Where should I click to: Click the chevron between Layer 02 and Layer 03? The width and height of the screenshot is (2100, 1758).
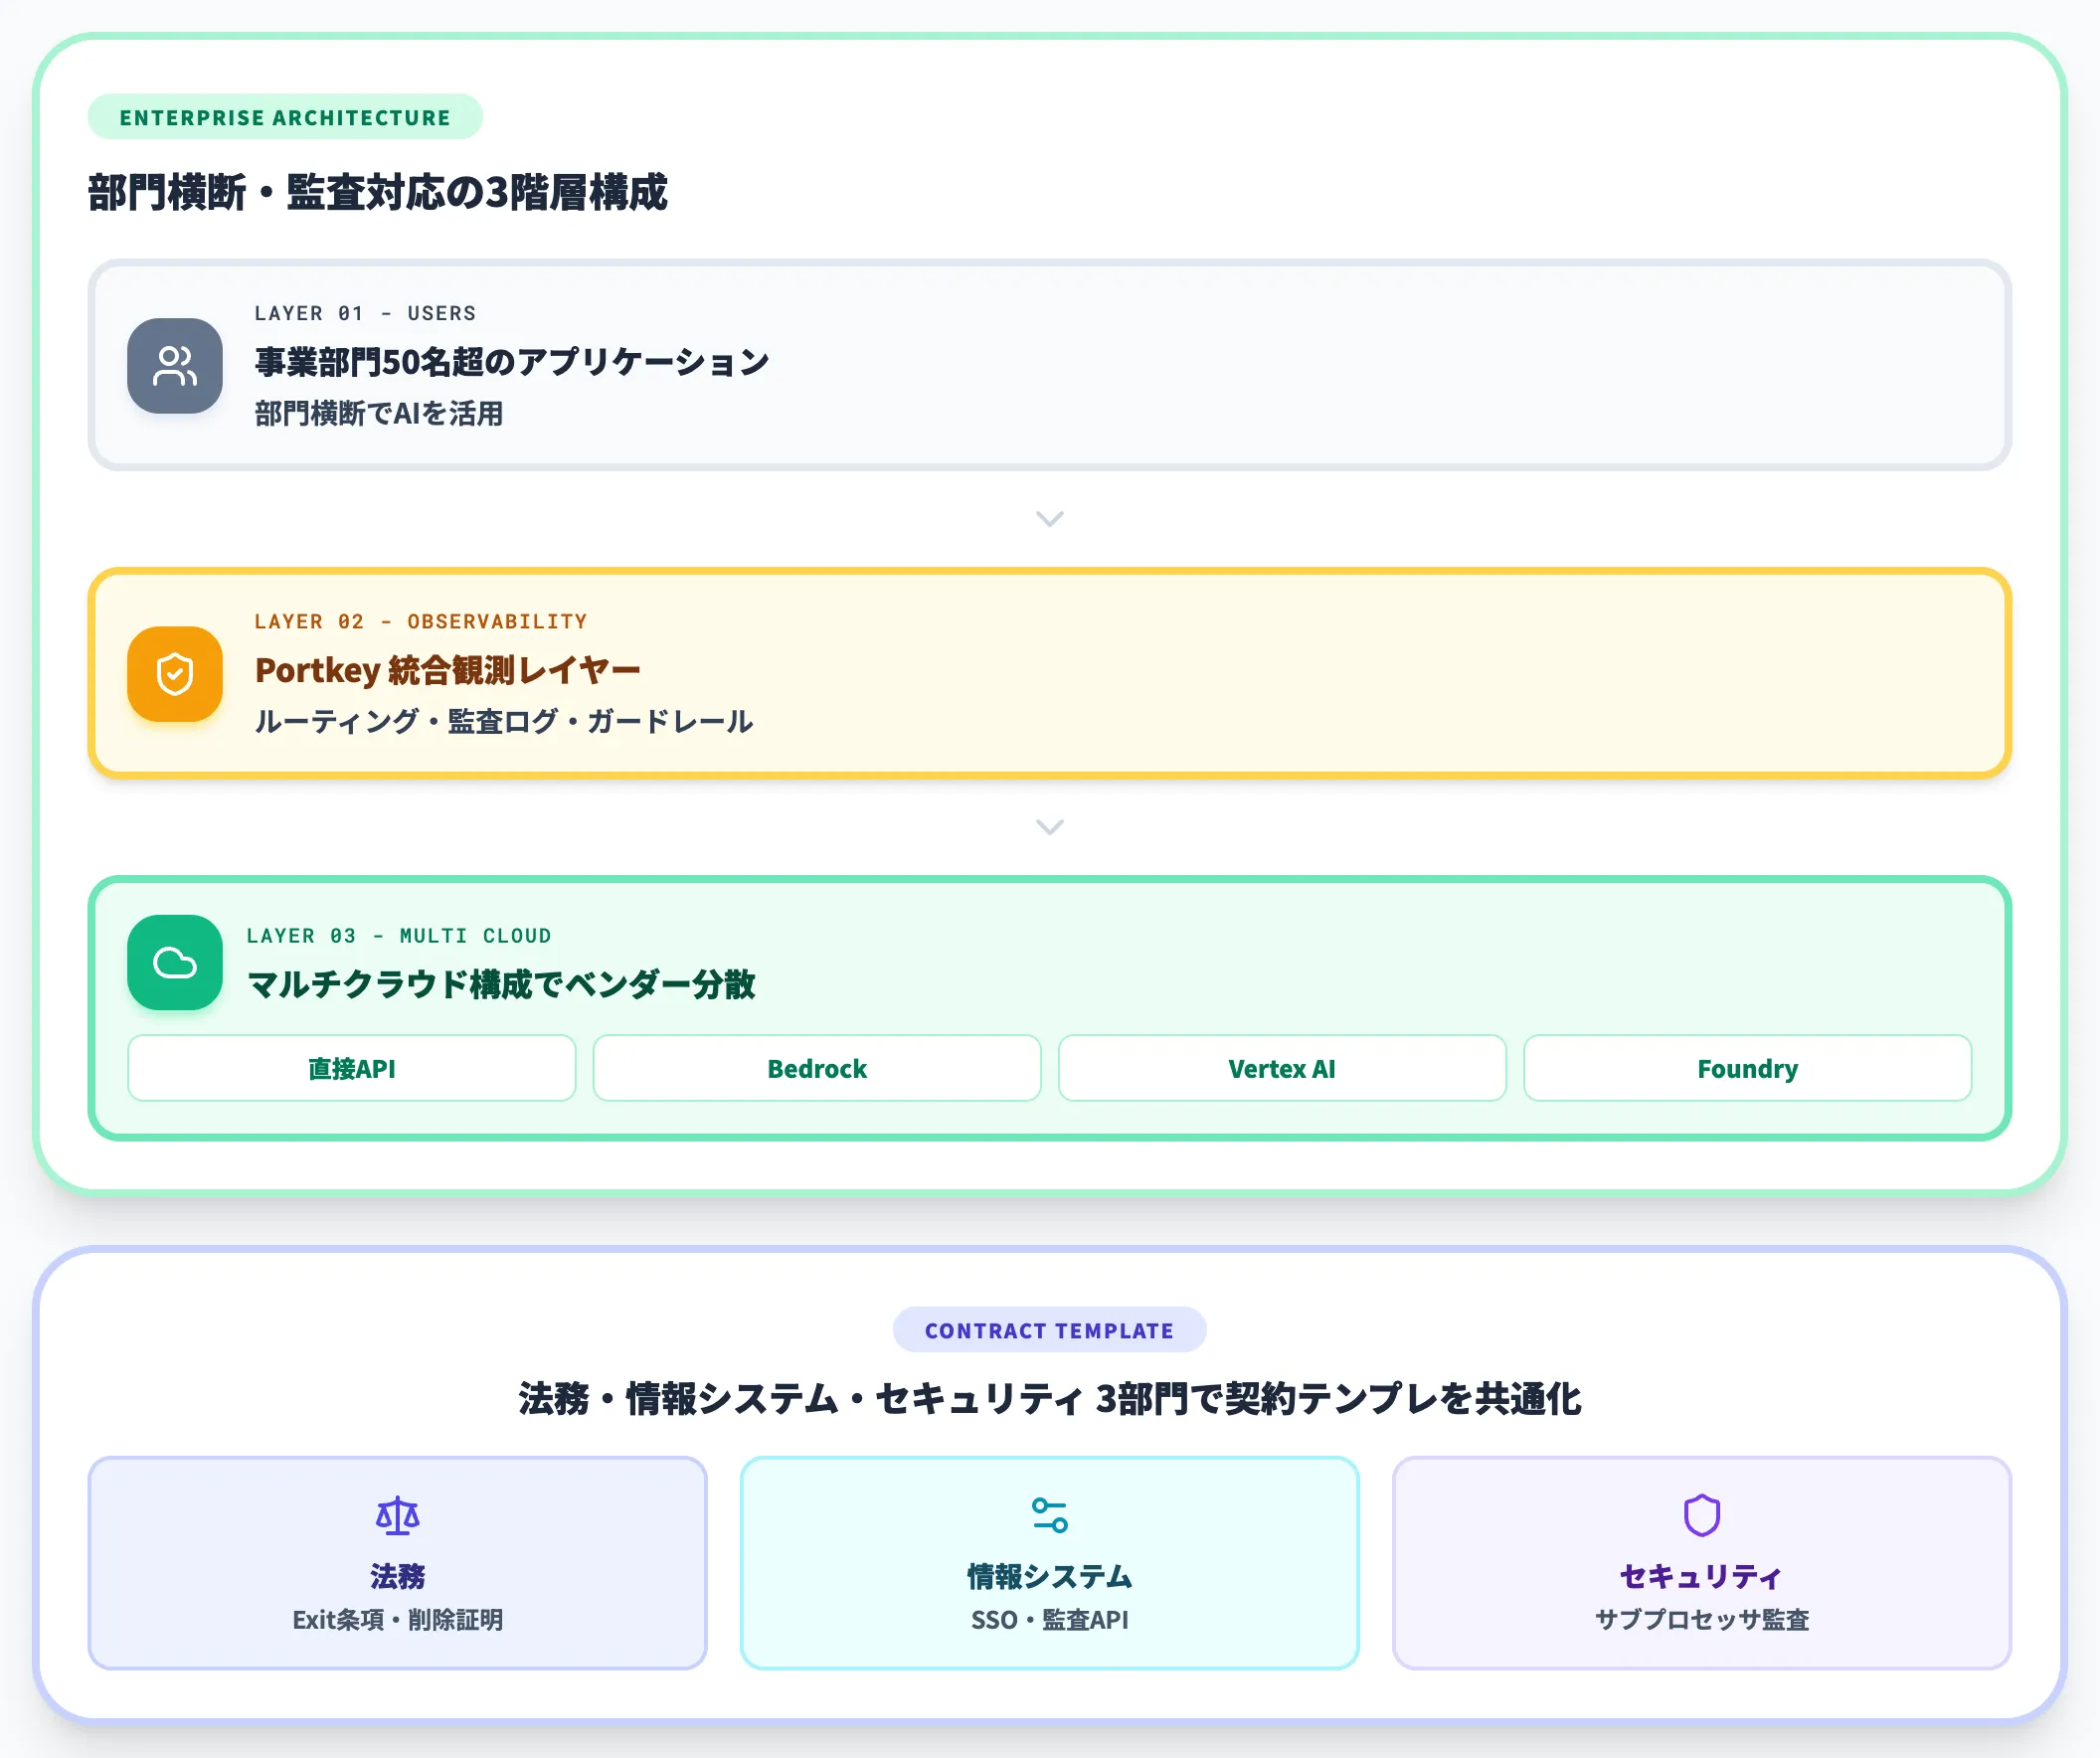[x=1050, y=827]
